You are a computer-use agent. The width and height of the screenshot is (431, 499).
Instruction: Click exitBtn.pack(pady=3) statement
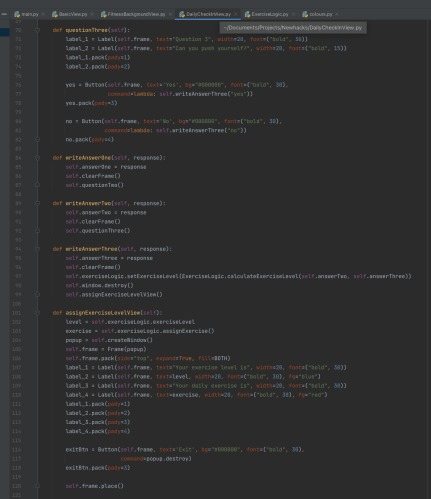point(98,468)
